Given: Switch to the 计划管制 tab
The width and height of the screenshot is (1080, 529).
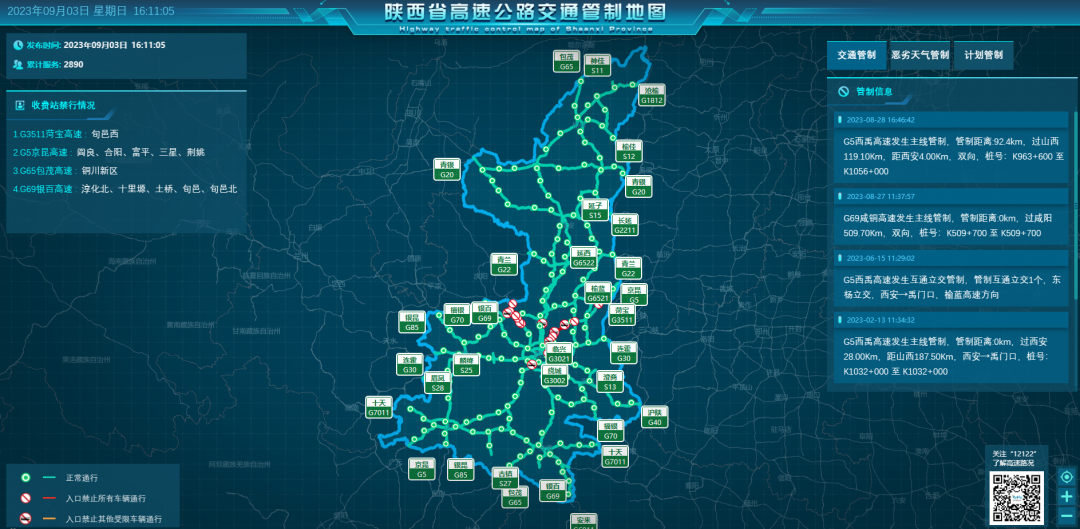Looking at the screenshot, I should (984, 55).
